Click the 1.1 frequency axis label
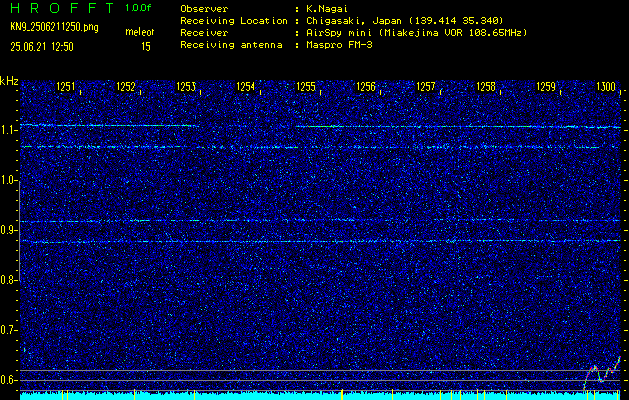This screenshot has width=629, height=400. click(8, 130)
